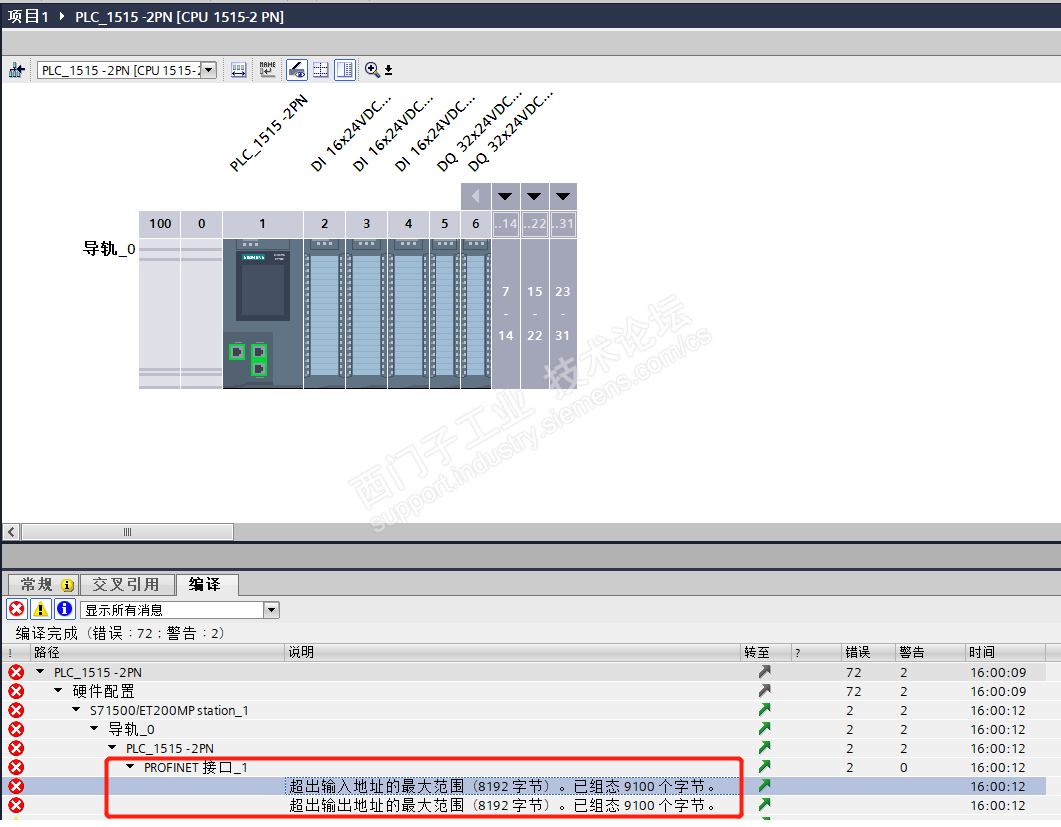Click the horizontal scrollbar thumb
This screenshot has height=827, width=1061.
pyautogui.click(x=127, y=532)
